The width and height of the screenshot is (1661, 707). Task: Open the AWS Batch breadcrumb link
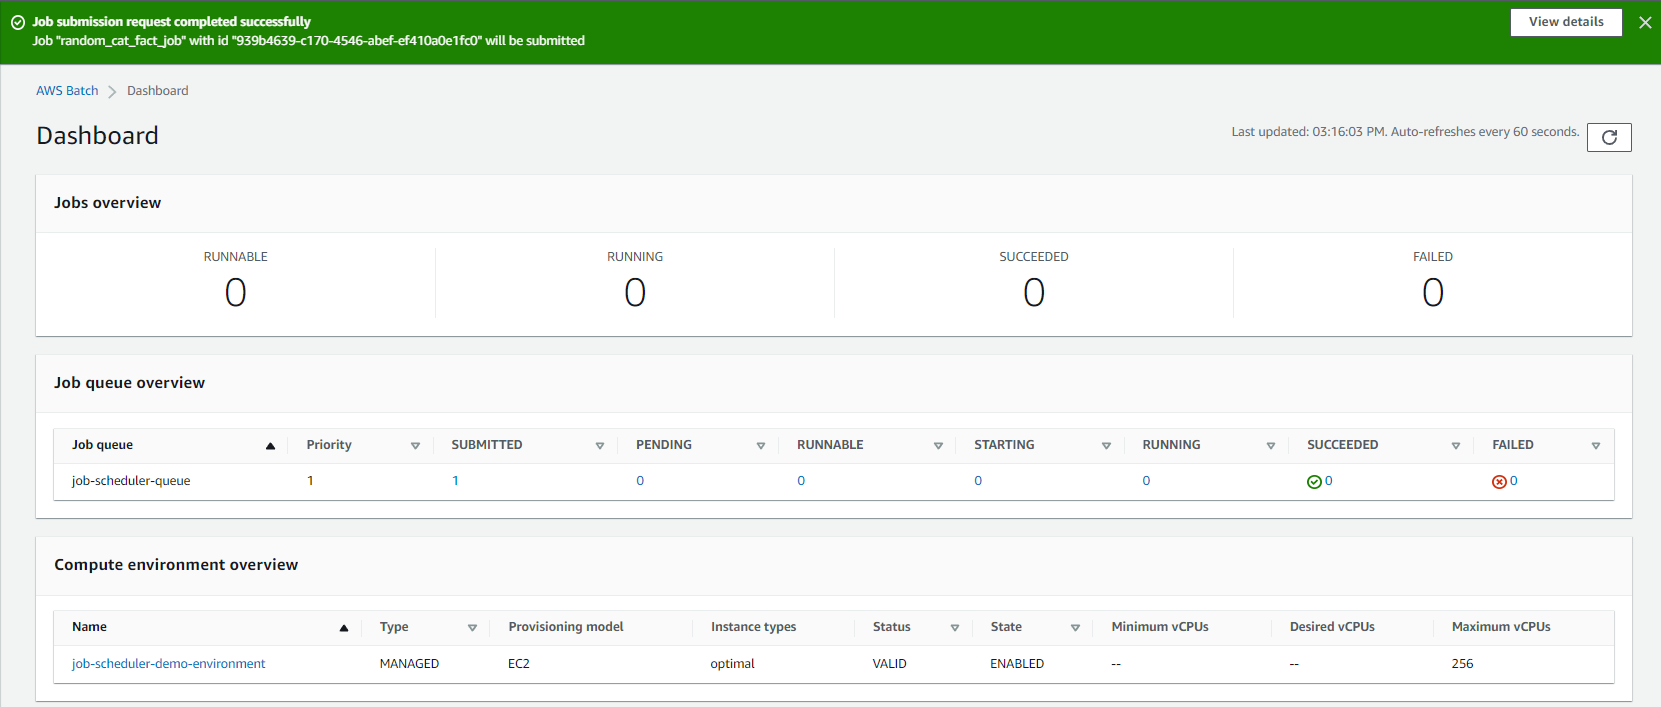(67, 91)
